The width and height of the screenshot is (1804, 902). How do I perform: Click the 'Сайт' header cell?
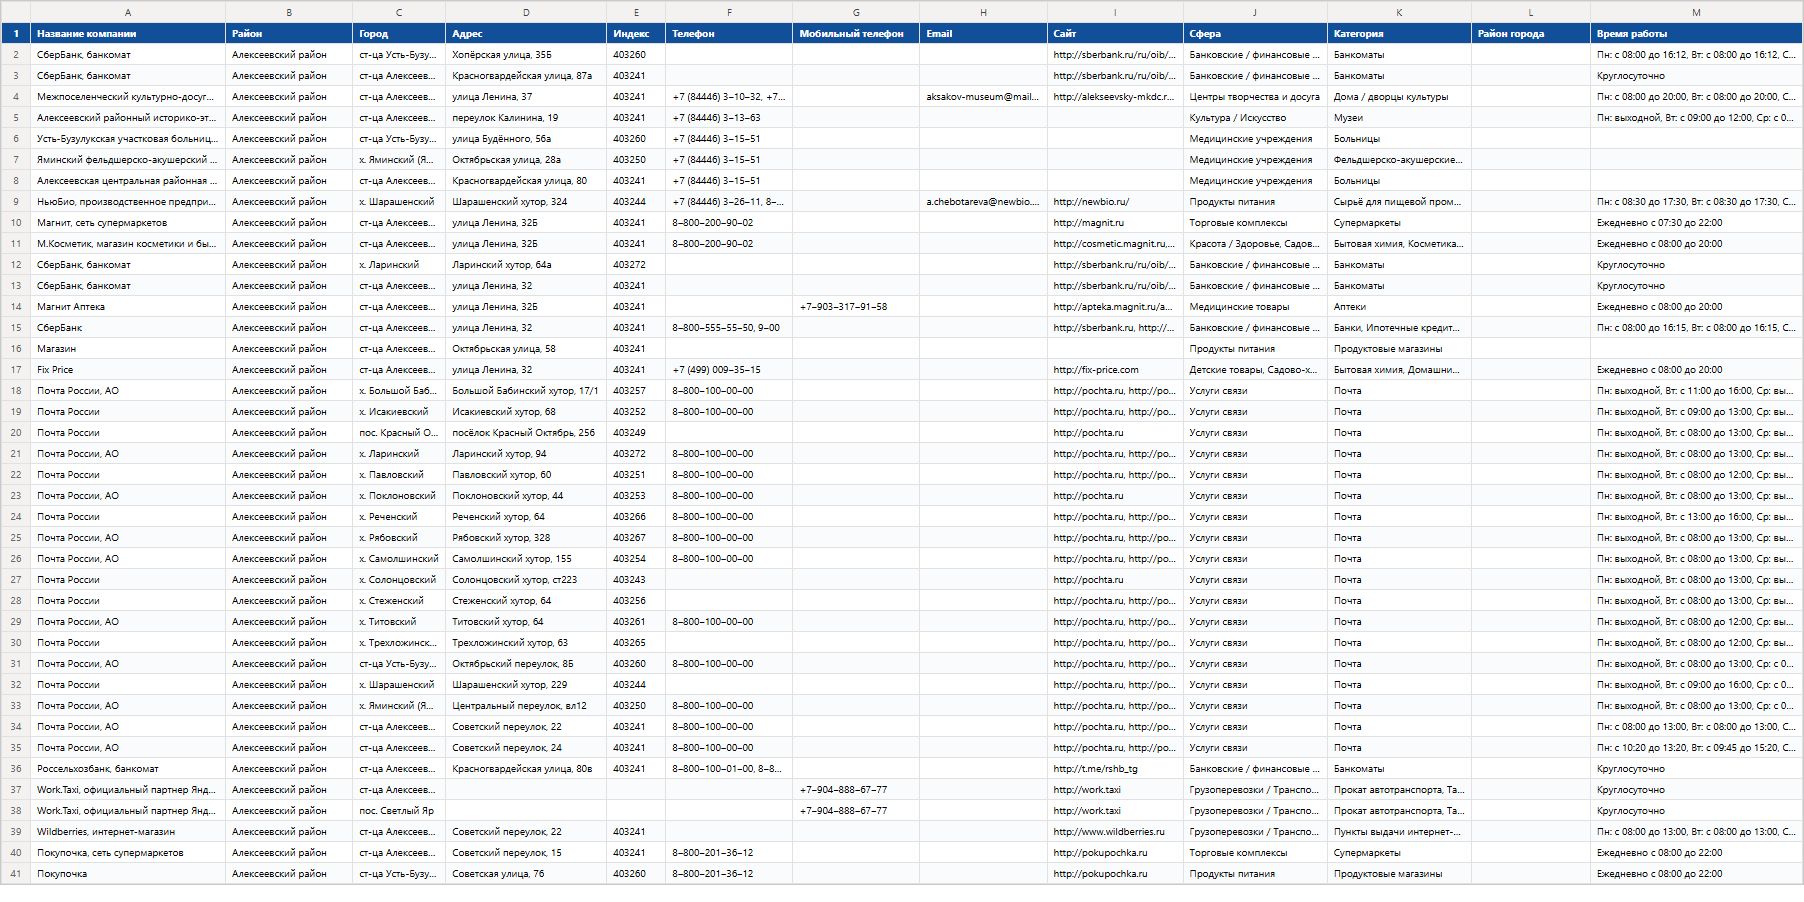[x=1115, y=34]
